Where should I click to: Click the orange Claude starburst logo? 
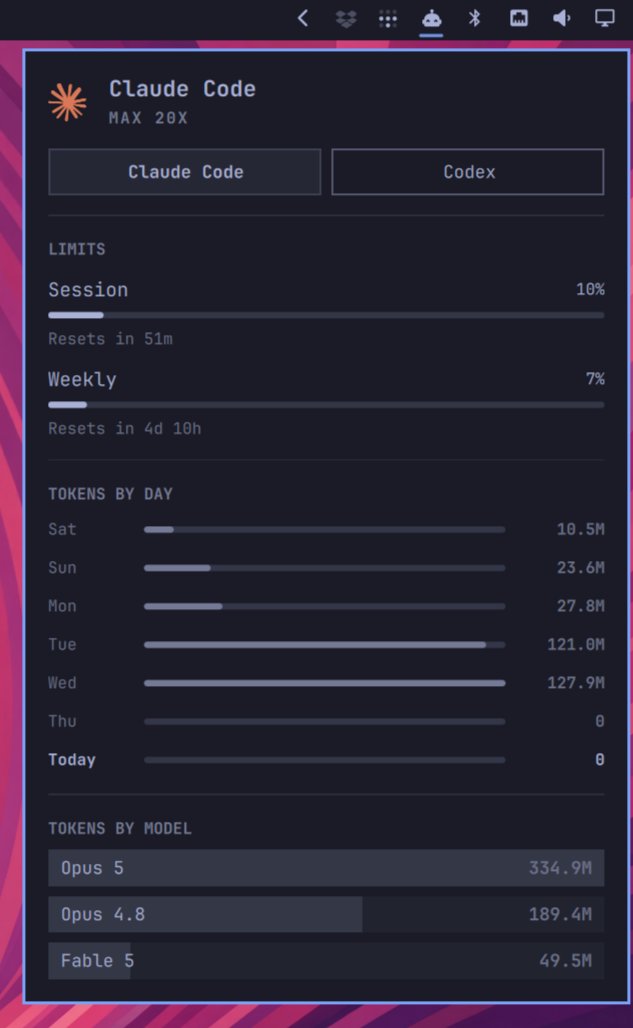click(67, 102)
